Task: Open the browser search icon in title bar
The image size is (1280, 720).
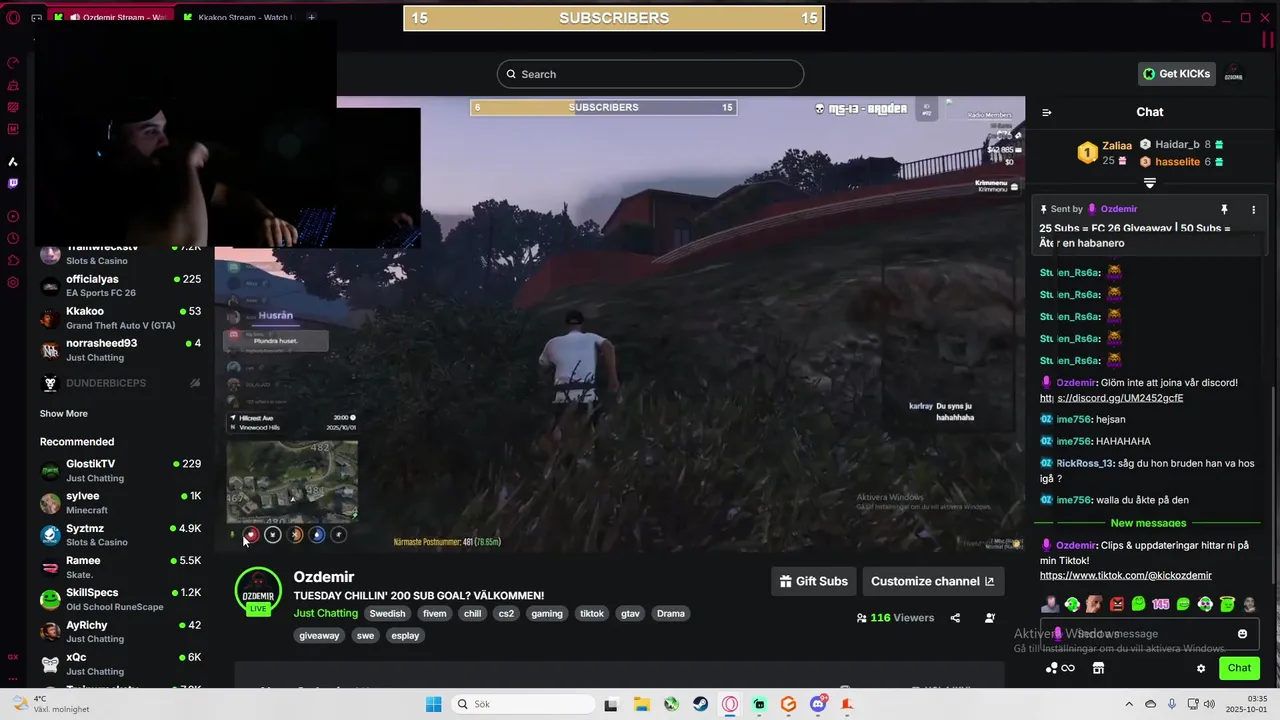Action: tap(1207, 18)
